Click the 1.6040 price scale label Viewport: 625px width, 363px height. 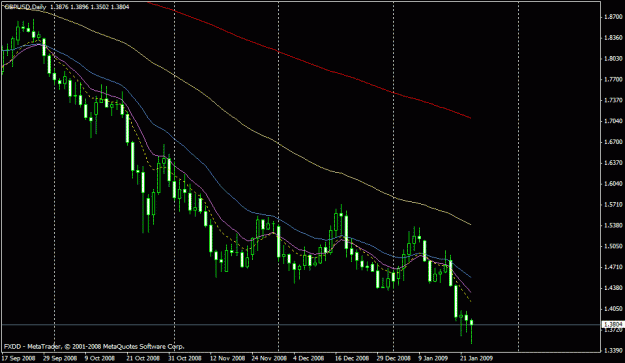(613, 184)
